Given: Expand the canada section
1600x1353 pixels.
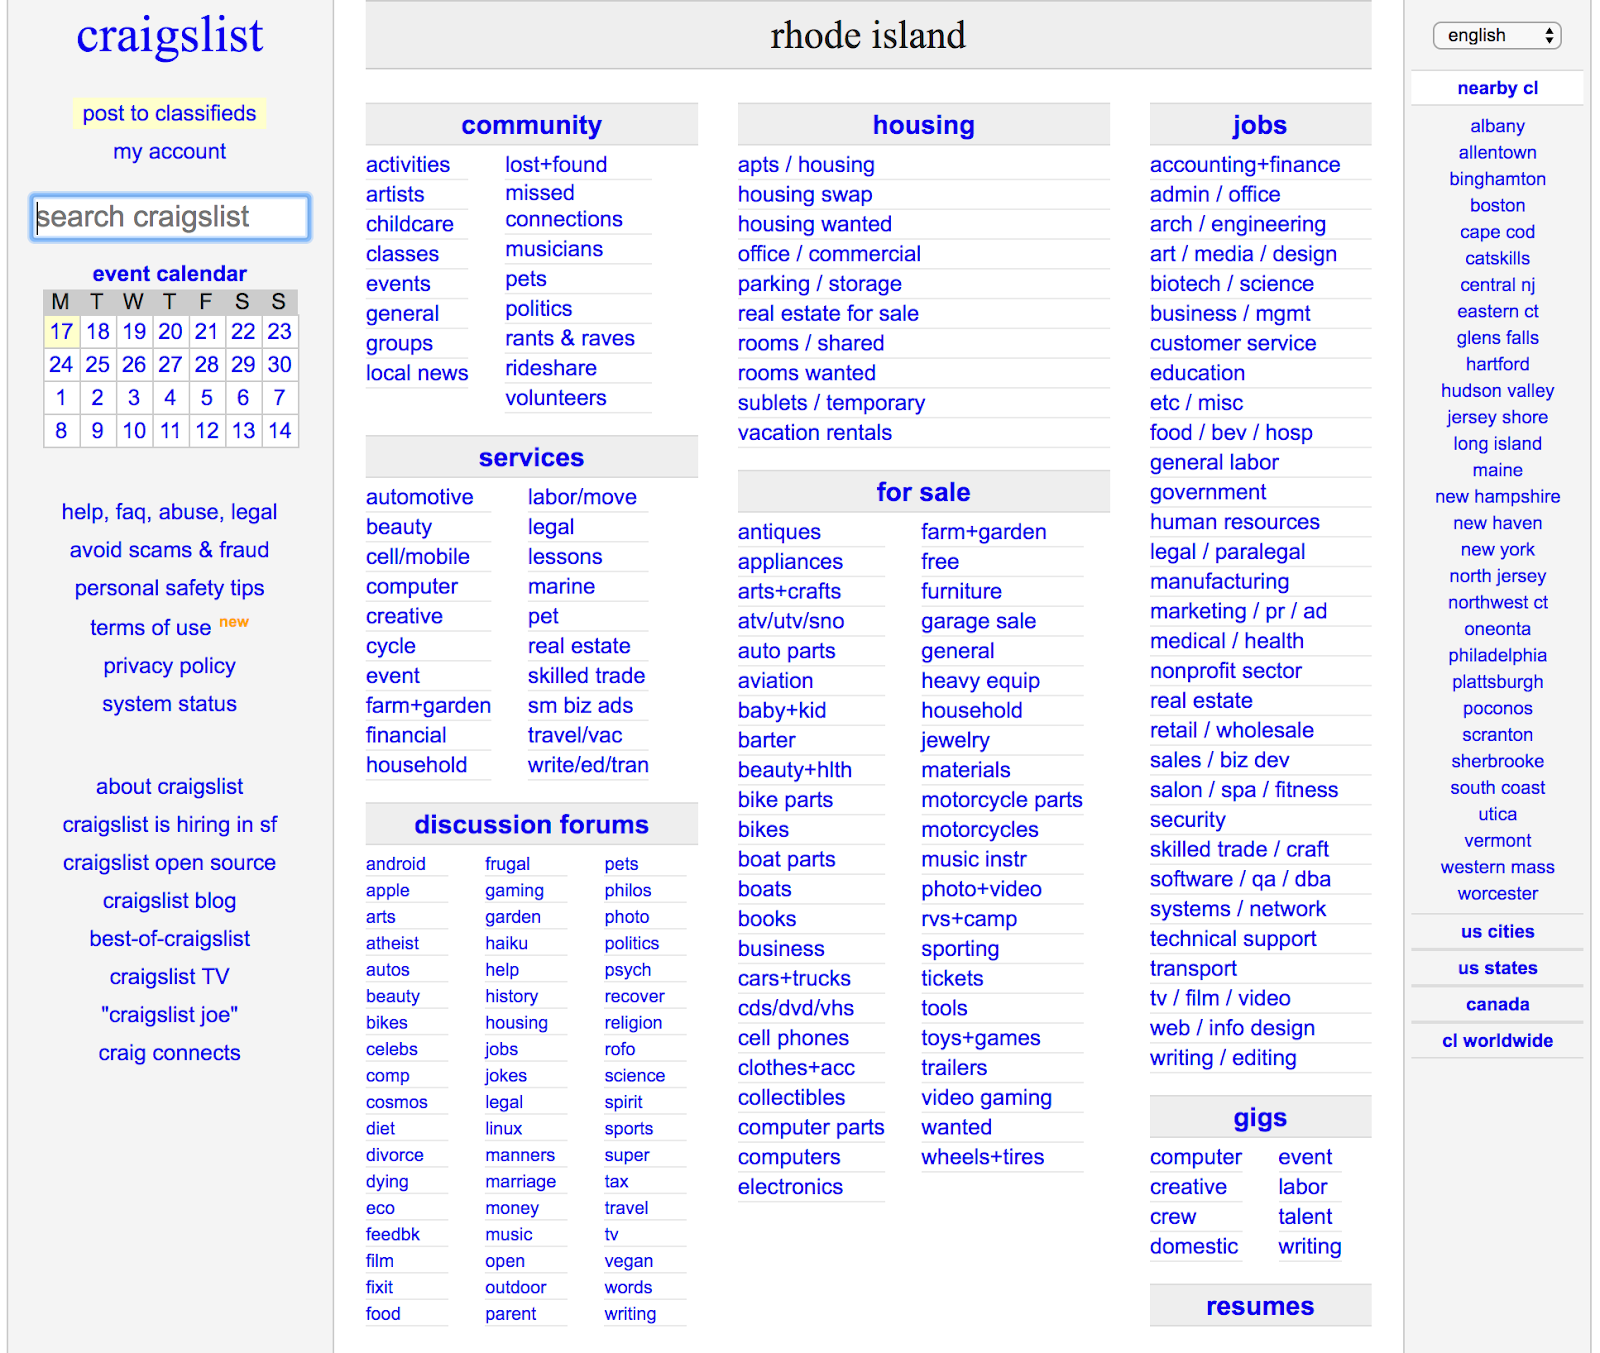Looking at the screenshot, I should 1497,1005.
